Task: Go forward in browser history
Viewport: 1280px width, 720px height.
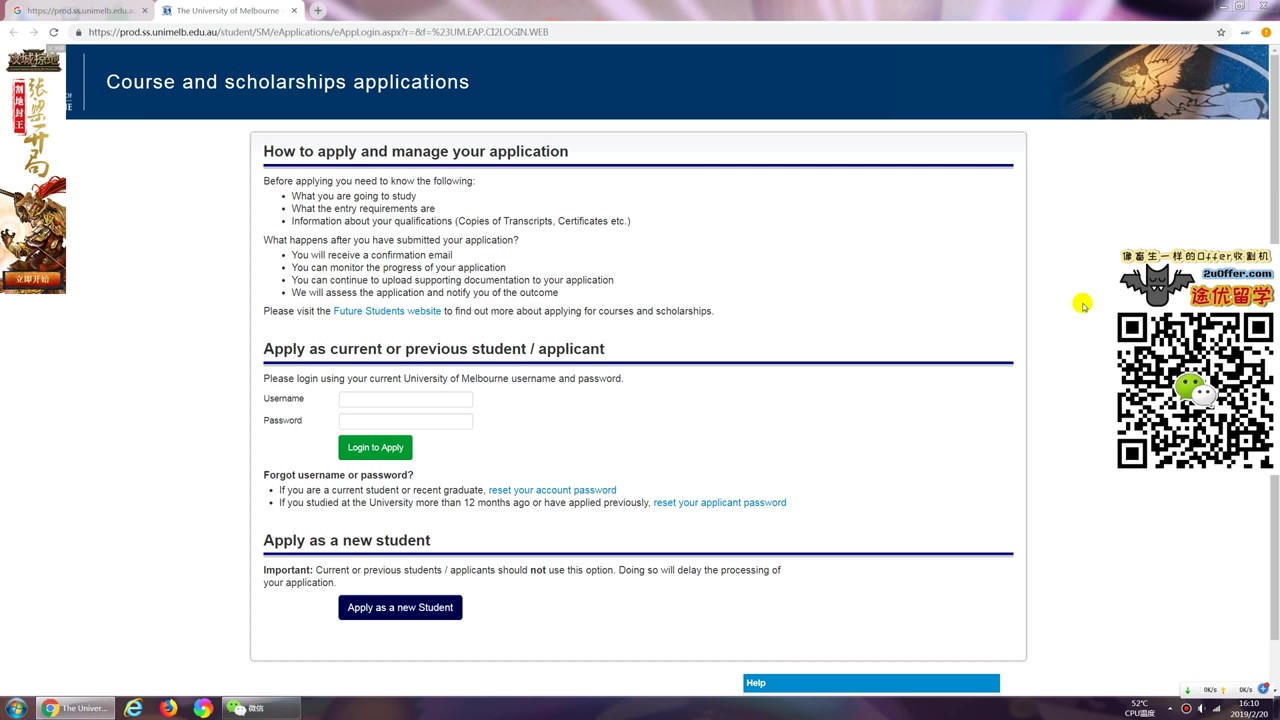Action: coord(33,32)
